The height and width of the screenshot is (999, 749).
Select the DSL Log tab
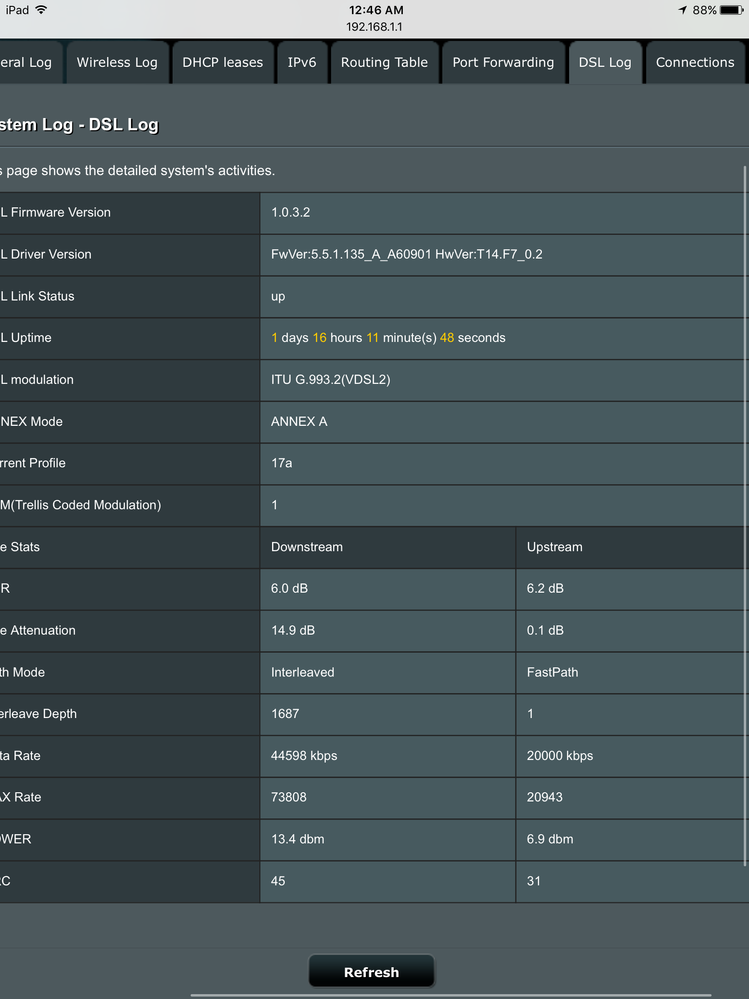coord(605,62)
